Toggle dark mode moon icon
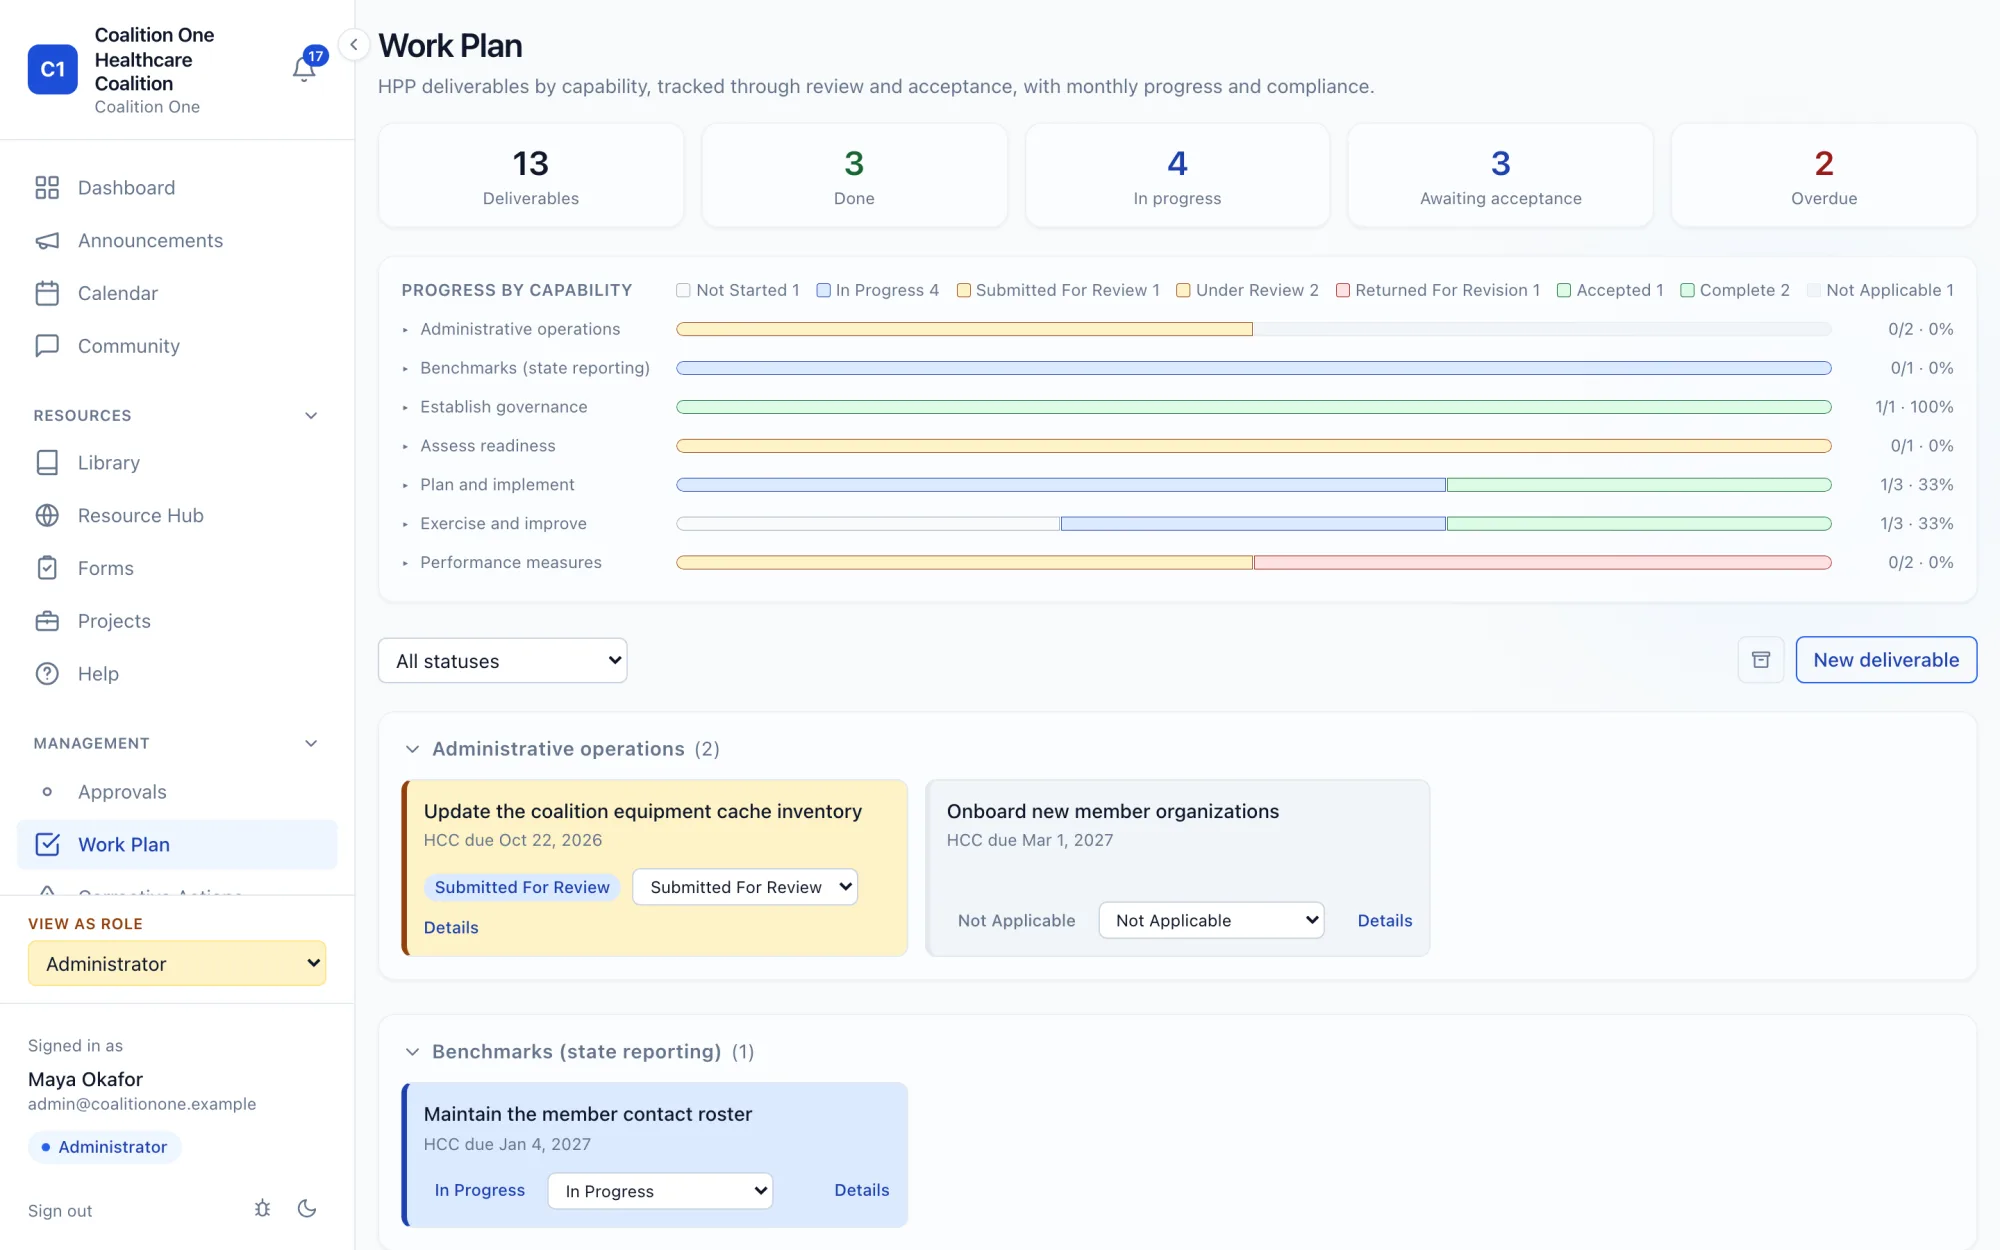Viewport: 2000px width, 1250px height. click(x=307, y=1209)
